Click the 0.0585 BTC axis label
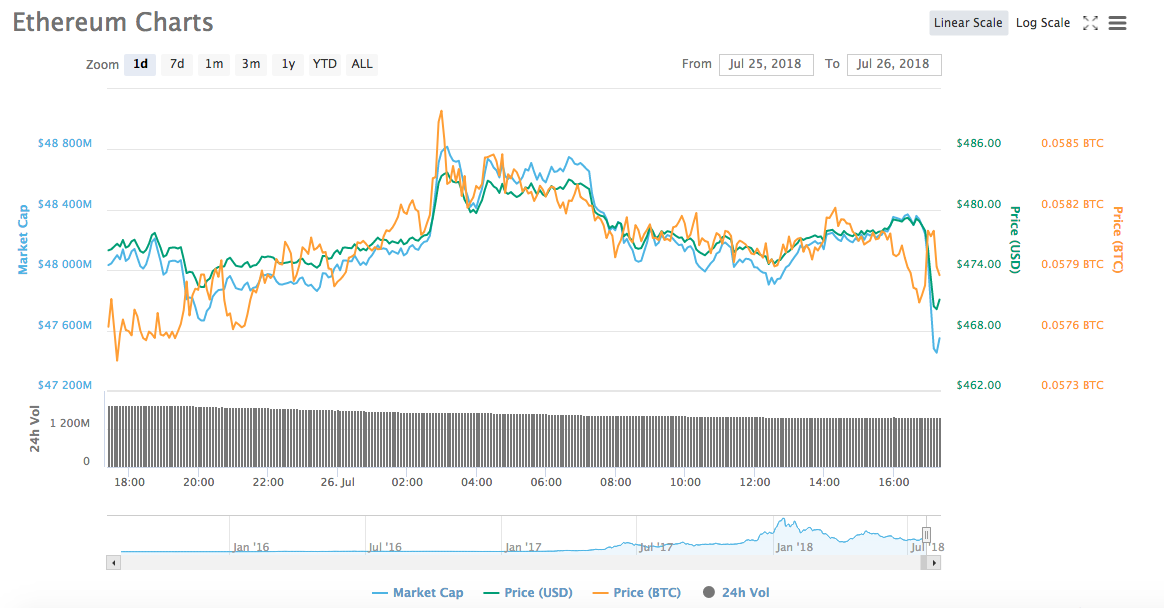This screenshot has width=1164, height=608. pos(1072,143)
